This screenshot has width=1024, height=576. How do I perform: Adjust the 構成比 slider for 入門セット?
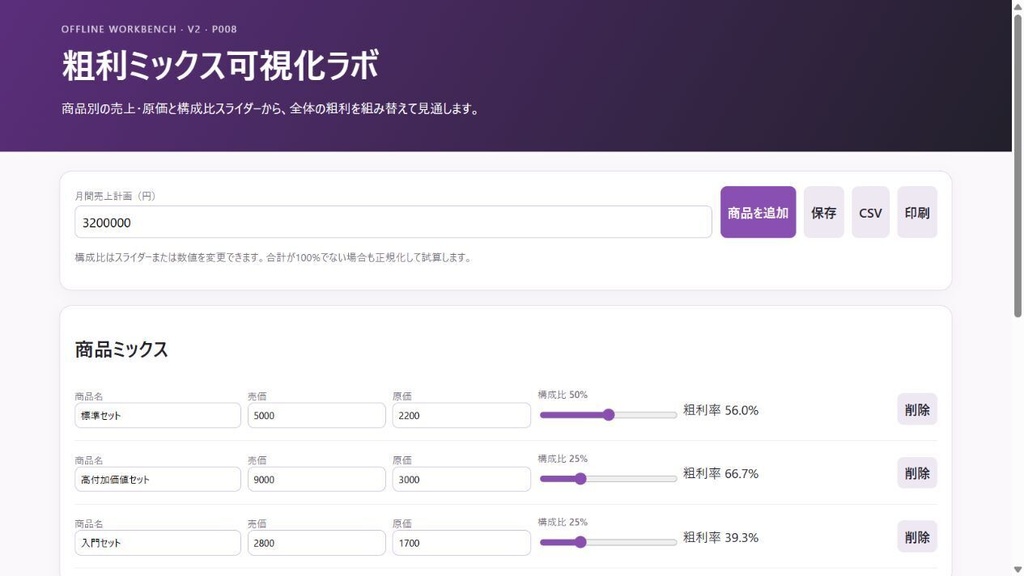click(608, 542)
